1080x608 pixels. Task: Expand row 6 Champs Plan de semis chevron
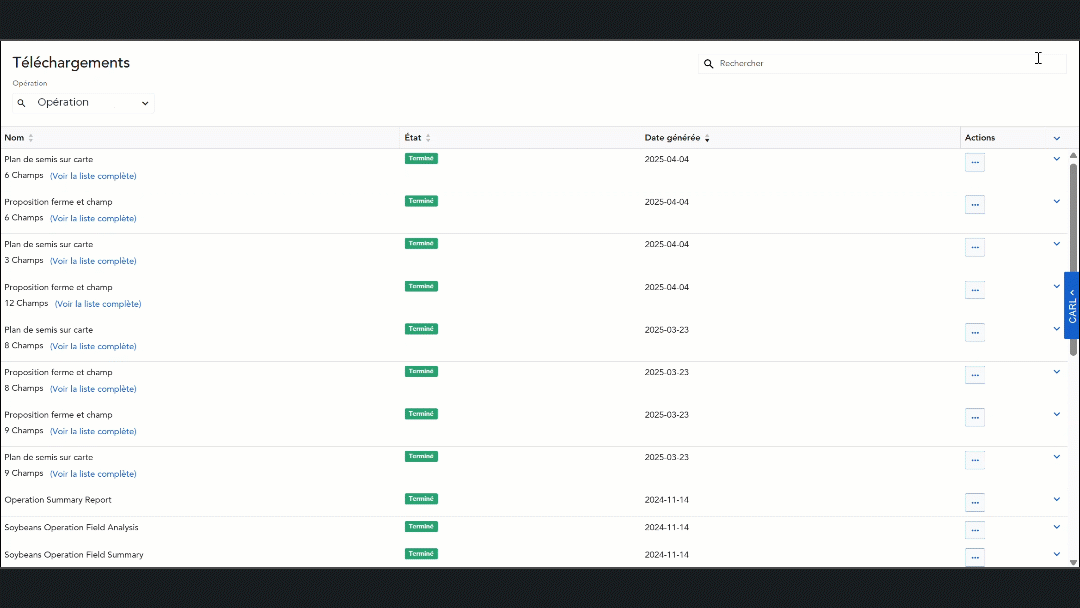point(1057,159)
